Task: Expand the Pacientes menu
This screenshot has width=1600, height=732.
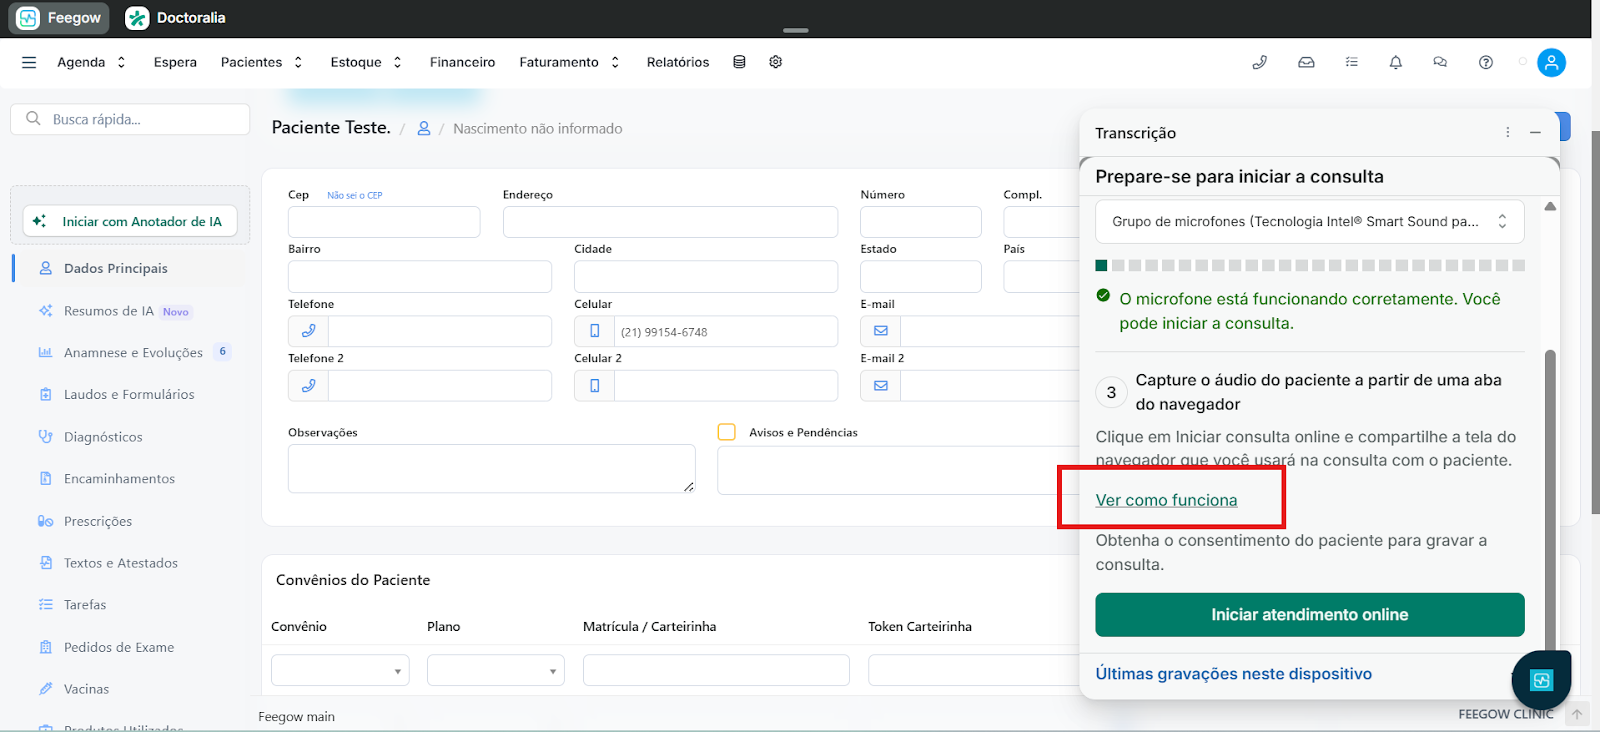Action: (x=261, y=62)
